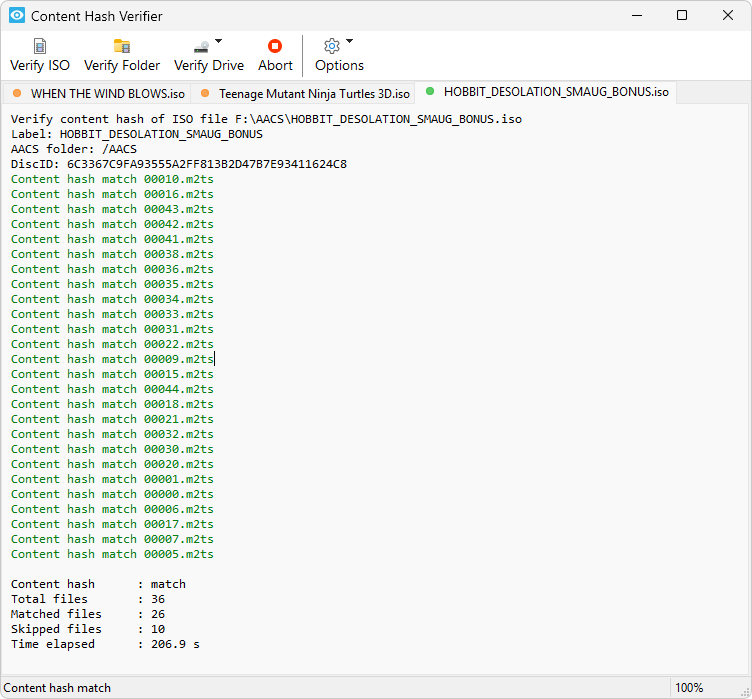Select the HOBBIT_DESOLATION_SMAUG_BONUS.iso tab
Viewport: 752px width, 699px height.
[547, 92]
